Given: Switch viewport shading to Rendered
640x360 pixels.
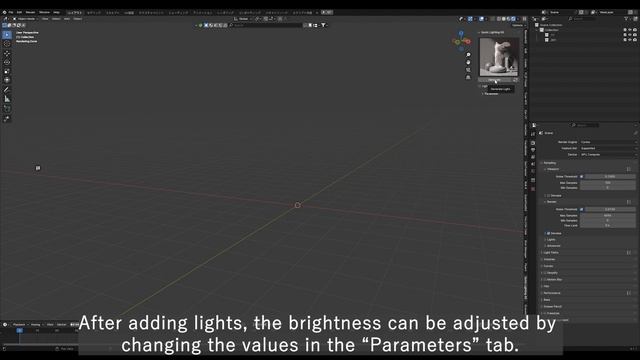Looking at the screenshot, I should tap(513, 19).
